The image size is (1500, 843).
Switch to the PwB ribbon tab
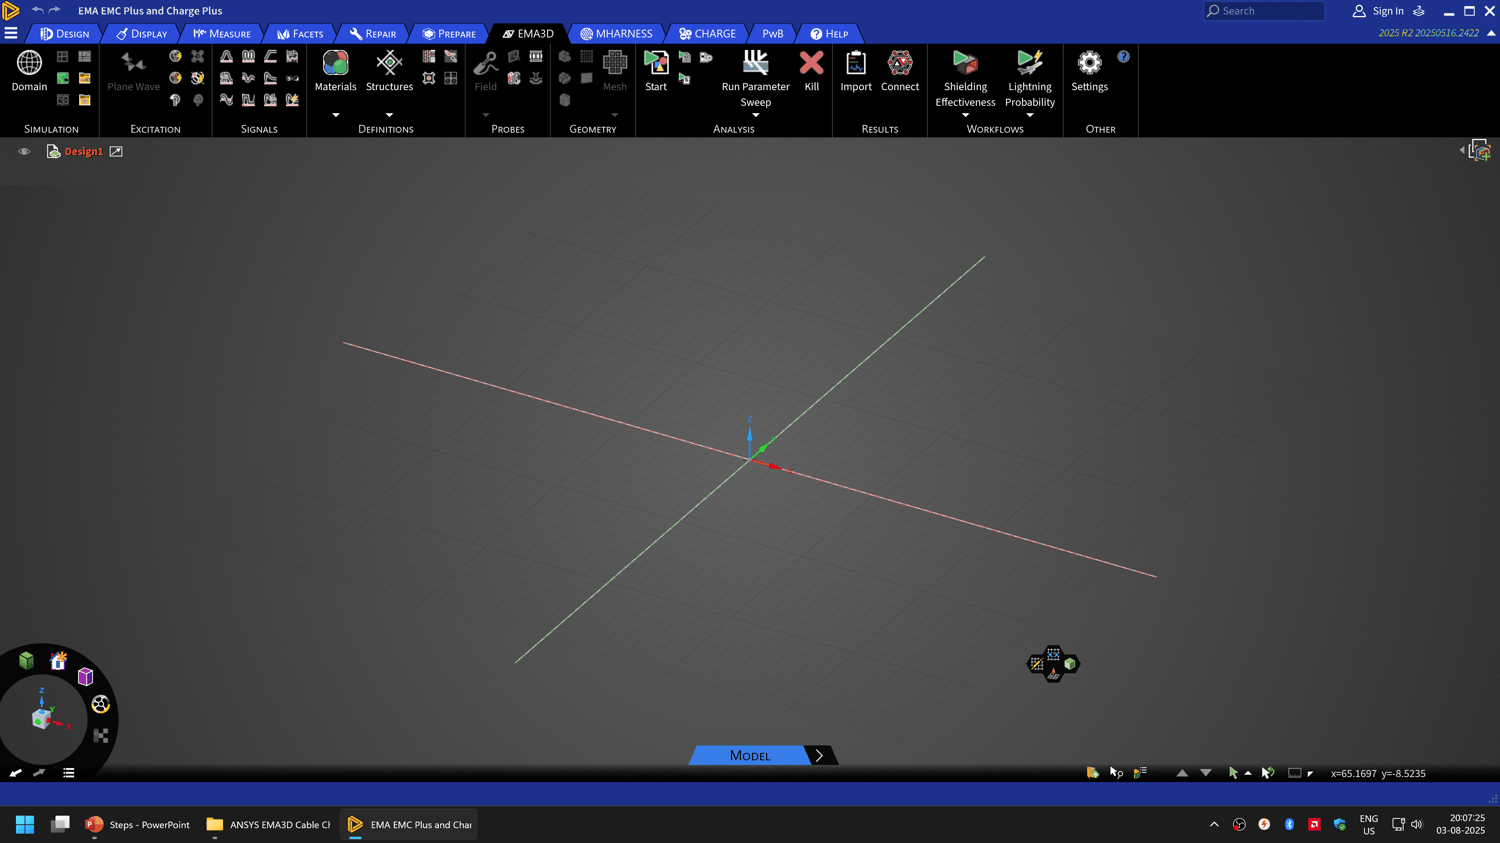pyautogui.click(x=773, y=34)
